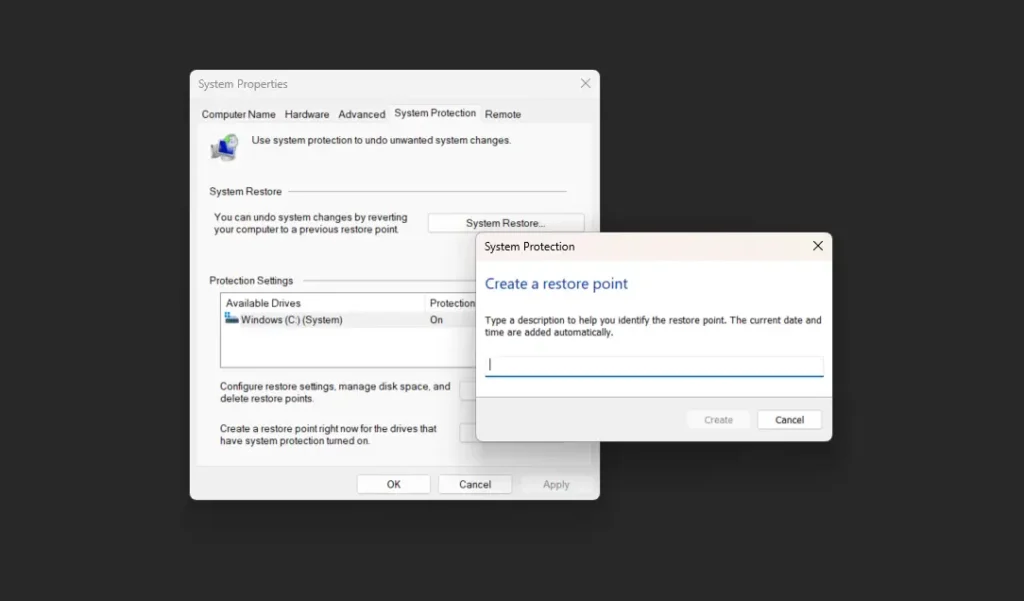The width and height of the screenshot is (1024, 601).
Task: Switch to the Advanced tab
Action: pyautogui.click(x=361, y=114)
